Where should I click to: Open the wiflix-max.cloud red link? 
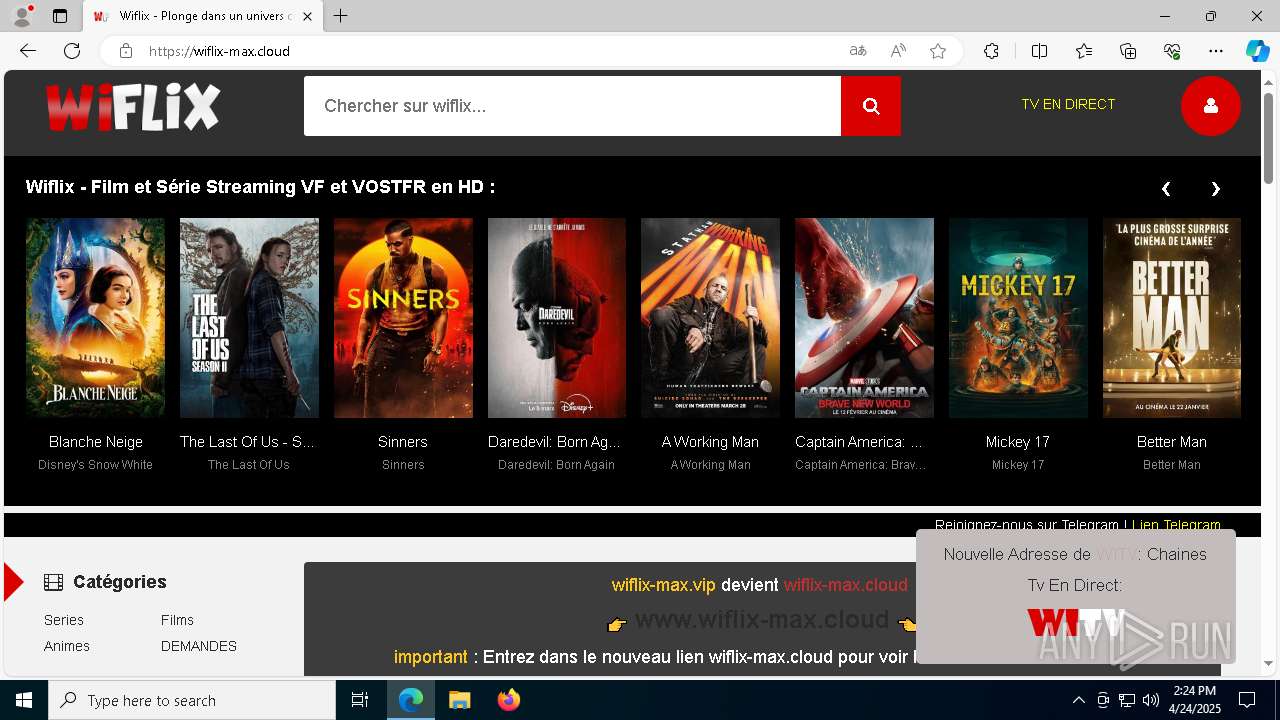pos(845,585)
